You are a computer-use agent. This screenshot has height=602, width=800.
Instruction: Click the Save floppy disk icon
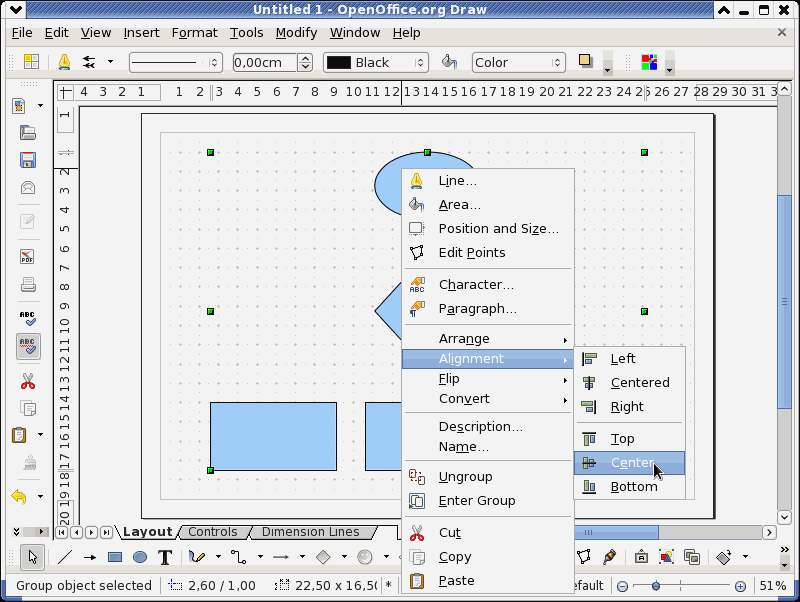[x=28, y=160]
